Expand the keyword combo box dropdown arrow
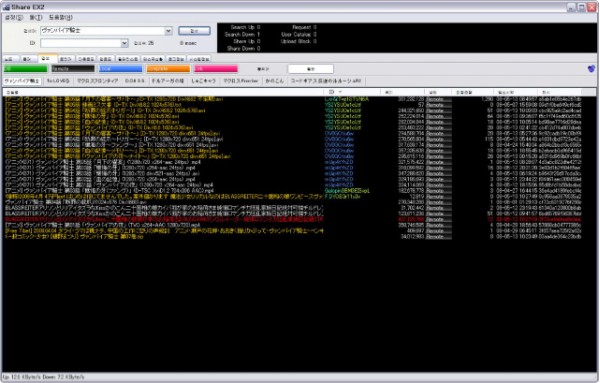600x383 pixels. [x=168, y=31]
